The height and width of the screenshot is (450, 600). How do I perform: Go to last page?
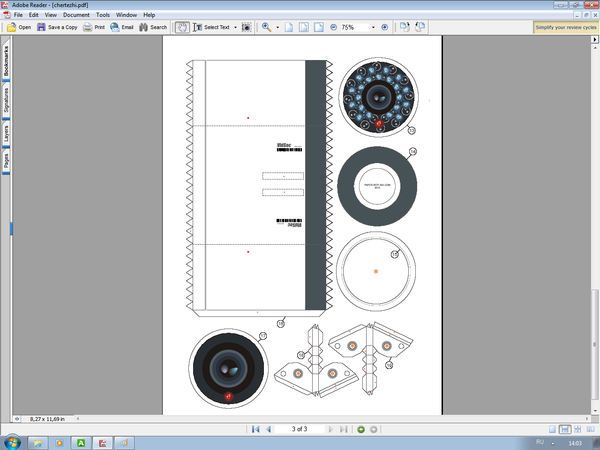click(x=344, y=429)
